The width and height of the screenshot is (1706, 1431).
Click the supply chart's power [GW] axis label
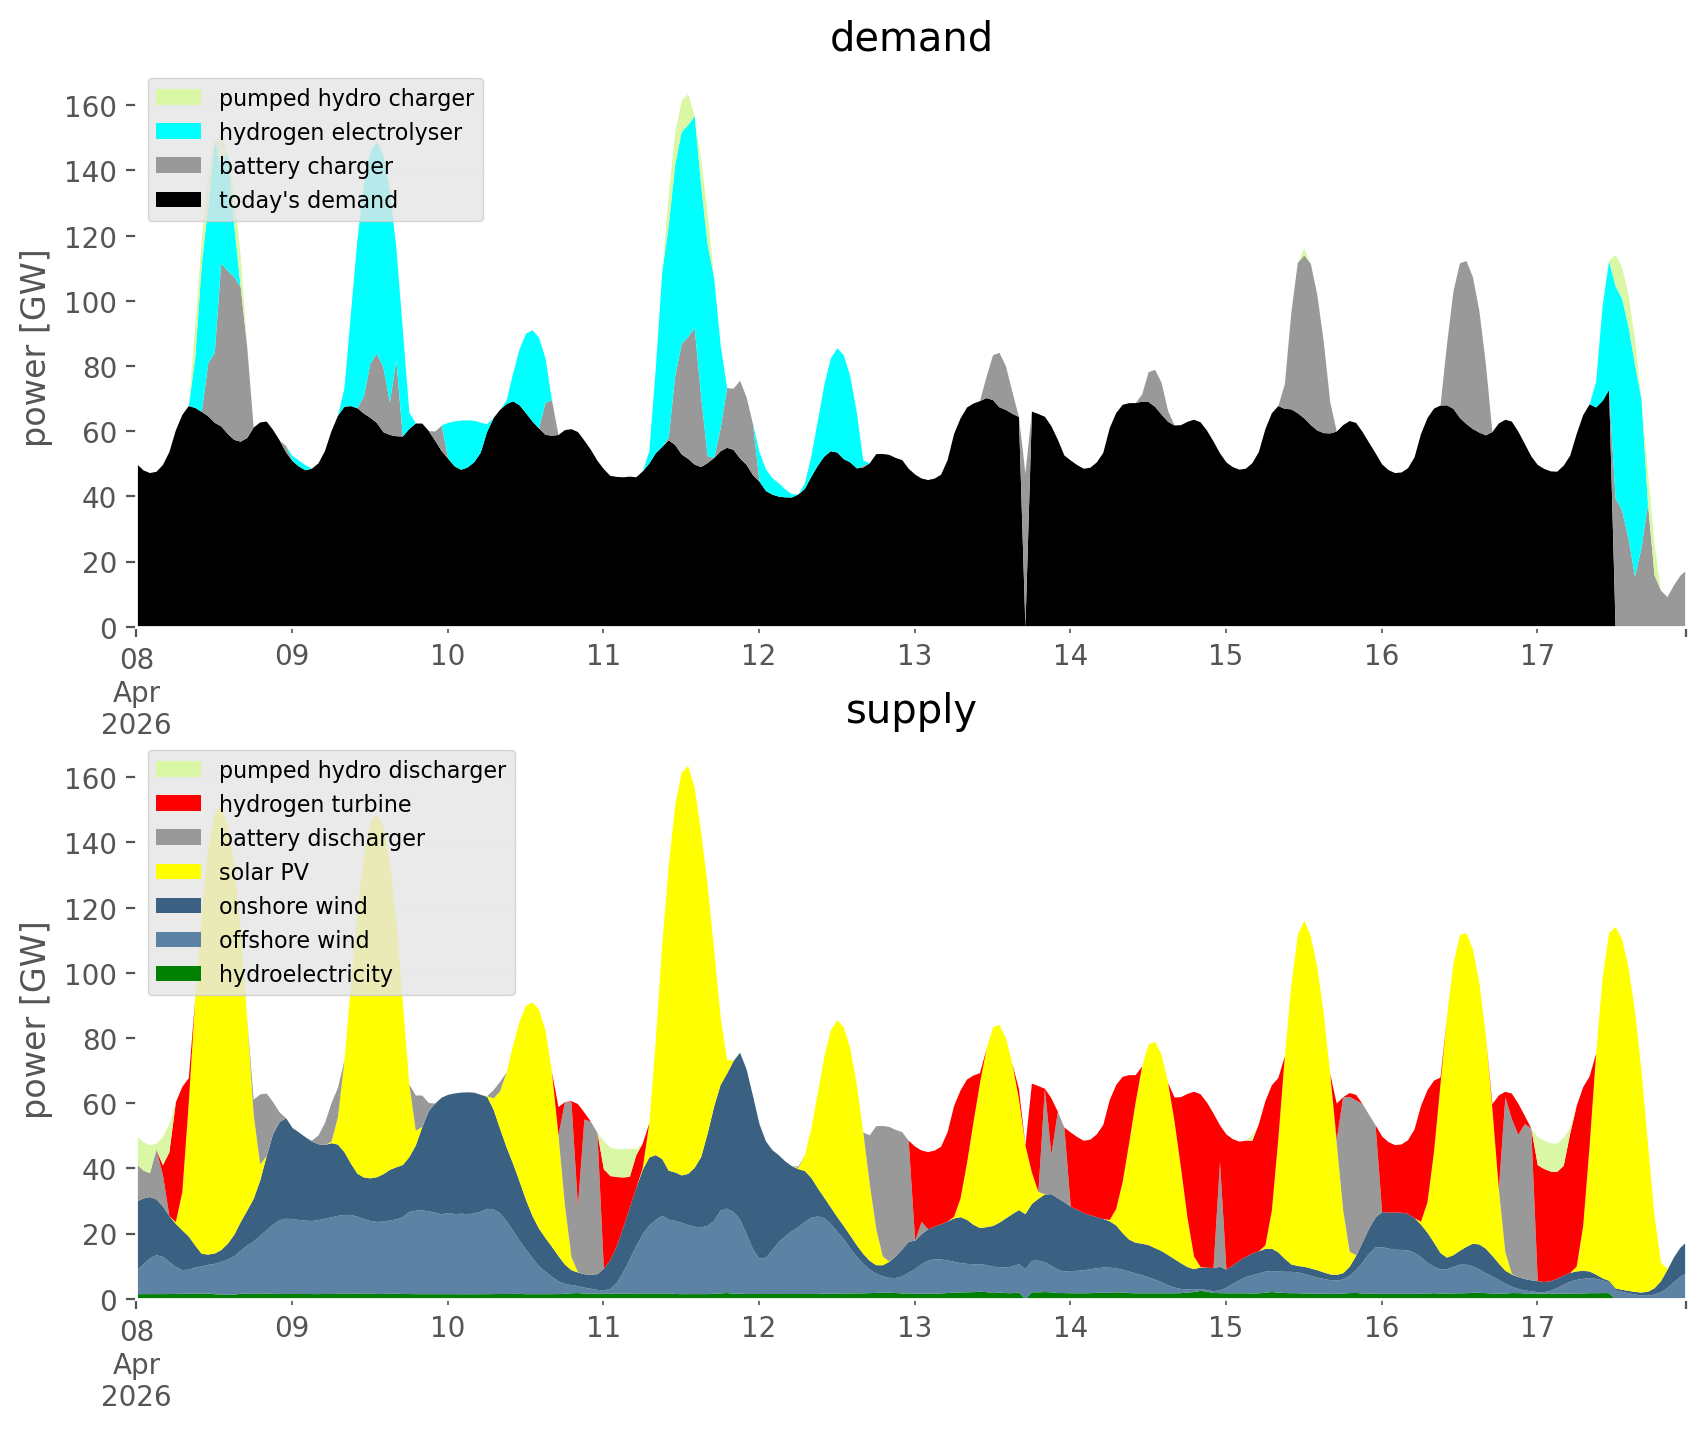pyautogui.click(x=35, y=1020)
